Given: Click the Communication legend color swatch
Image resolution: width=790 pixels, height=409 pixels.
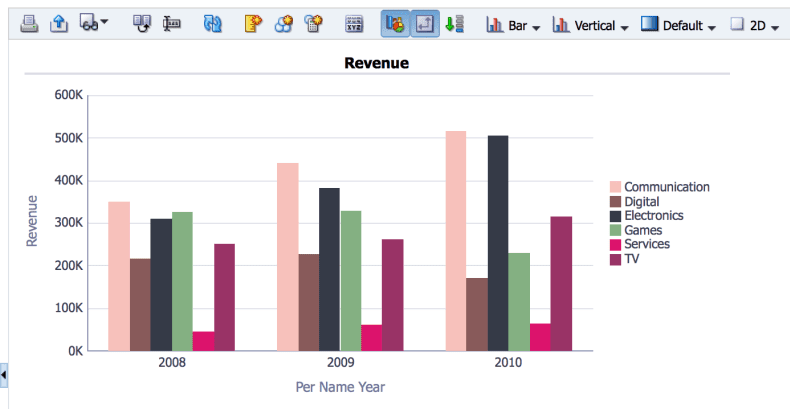Looking at the screenshot, I should 615,187.
